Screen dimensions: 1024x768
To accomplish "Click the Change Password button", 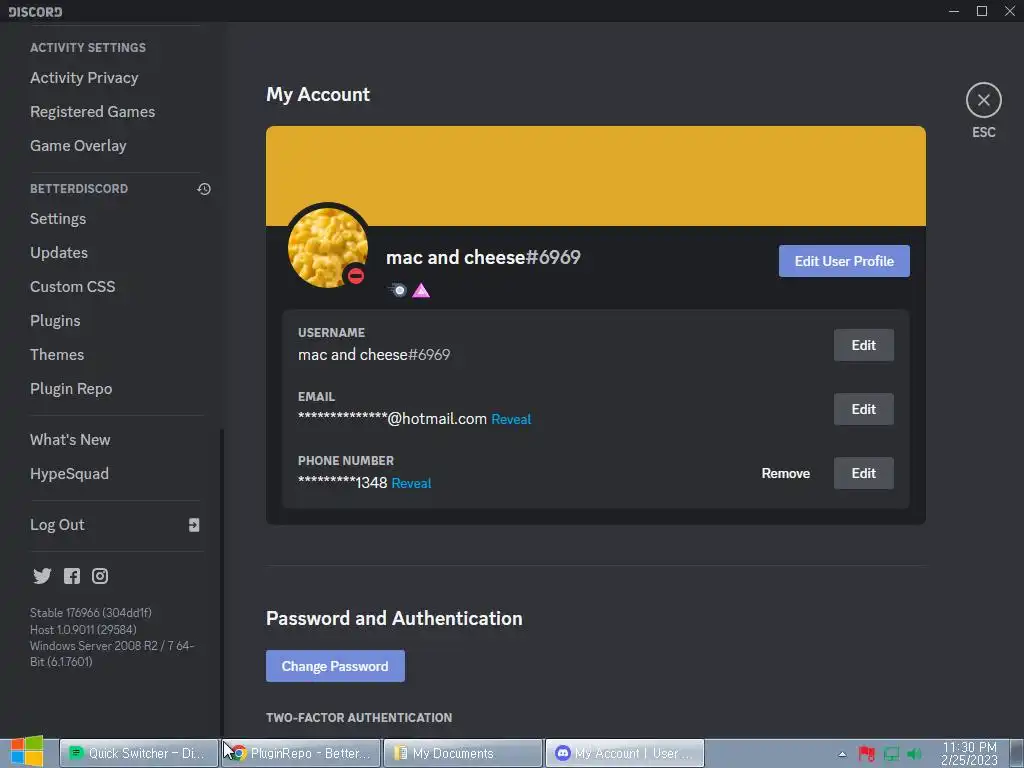I will coord(335,666).
